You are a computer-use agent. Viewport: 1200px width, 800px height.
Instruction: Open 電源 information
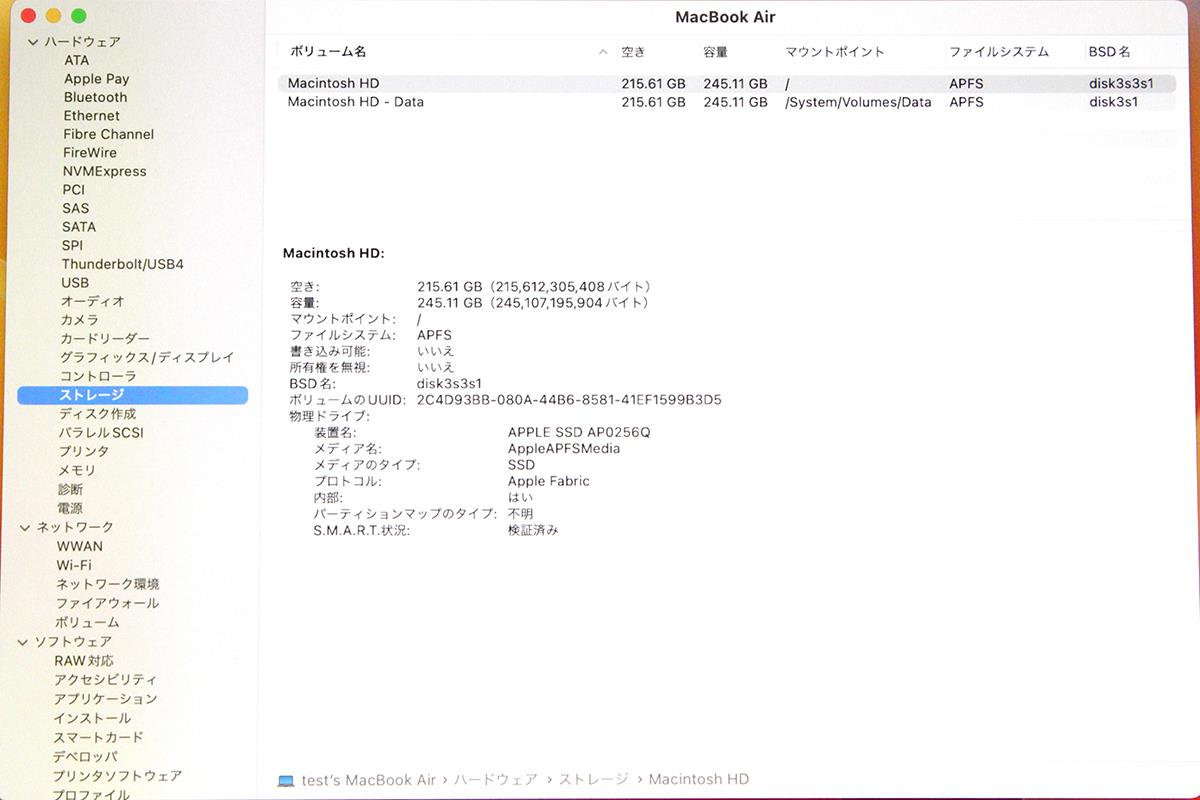coord(70,509)
